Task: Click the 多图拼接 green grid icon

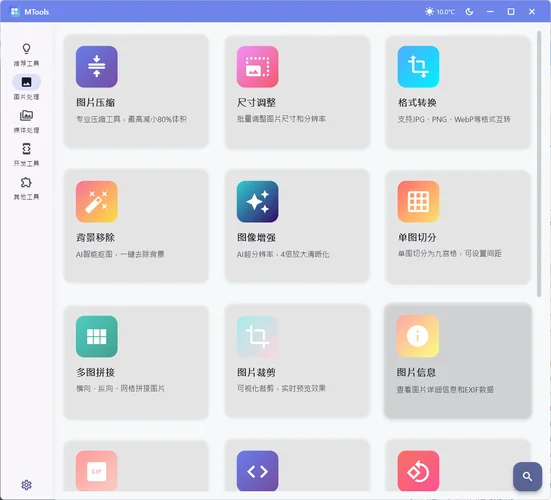Action: pos(97,337)
